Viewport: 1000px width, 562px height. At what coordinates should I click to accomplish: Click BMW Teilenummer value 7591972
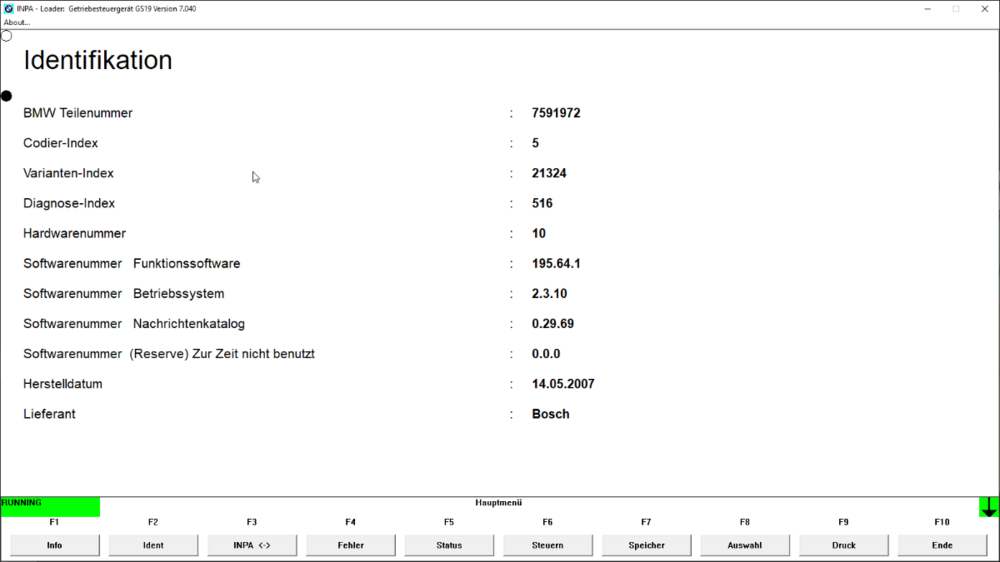(x=556, y=114)
